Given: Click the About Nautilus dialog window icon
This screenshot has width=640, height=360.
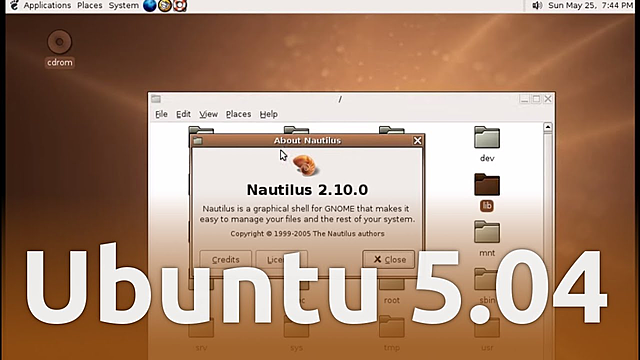Looking at the screenshot, I should (x=198, y=140).
